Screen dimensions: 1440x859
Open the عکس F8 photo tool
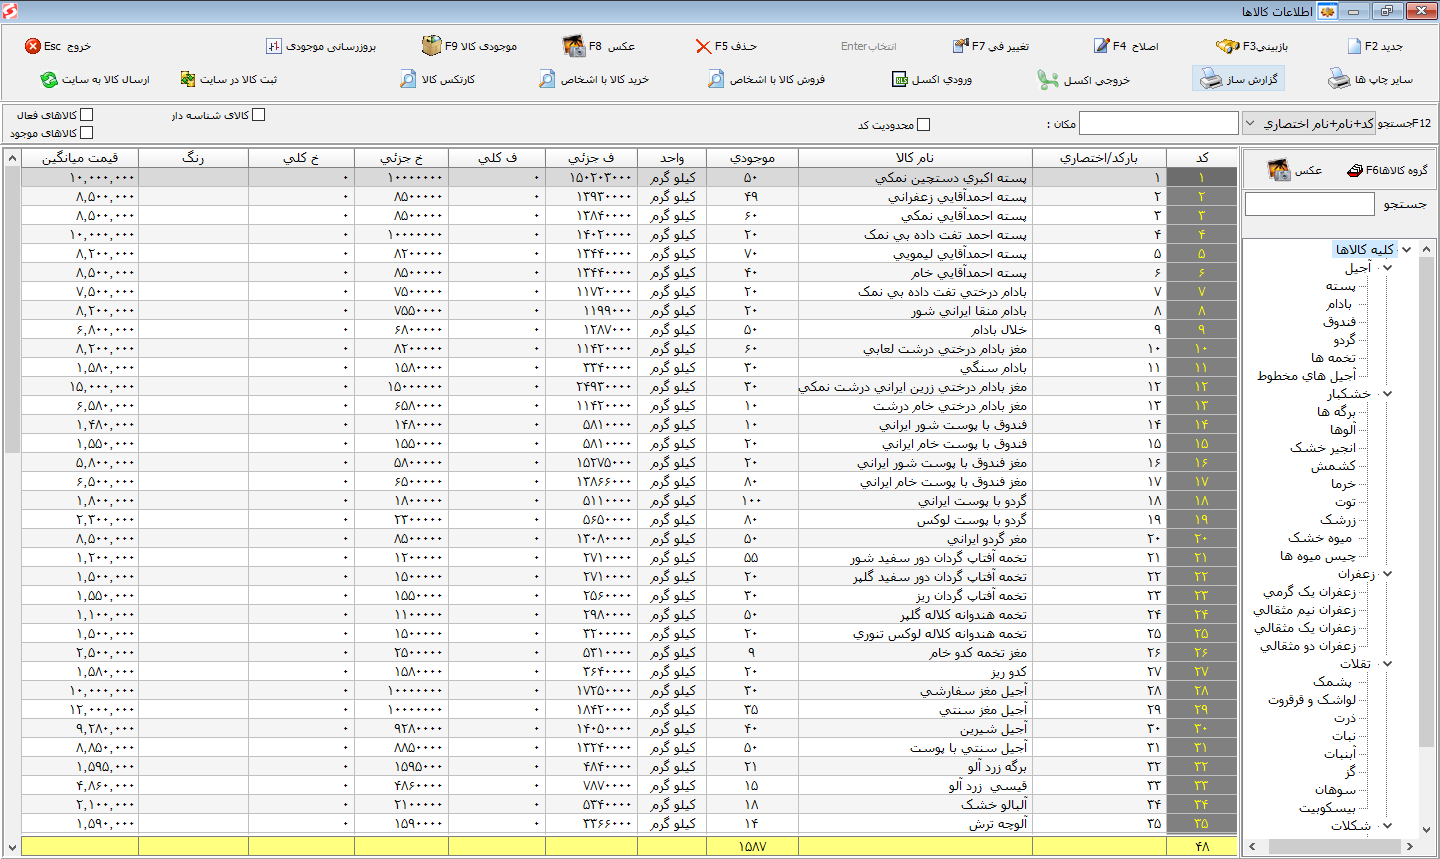tap(573, 46)
